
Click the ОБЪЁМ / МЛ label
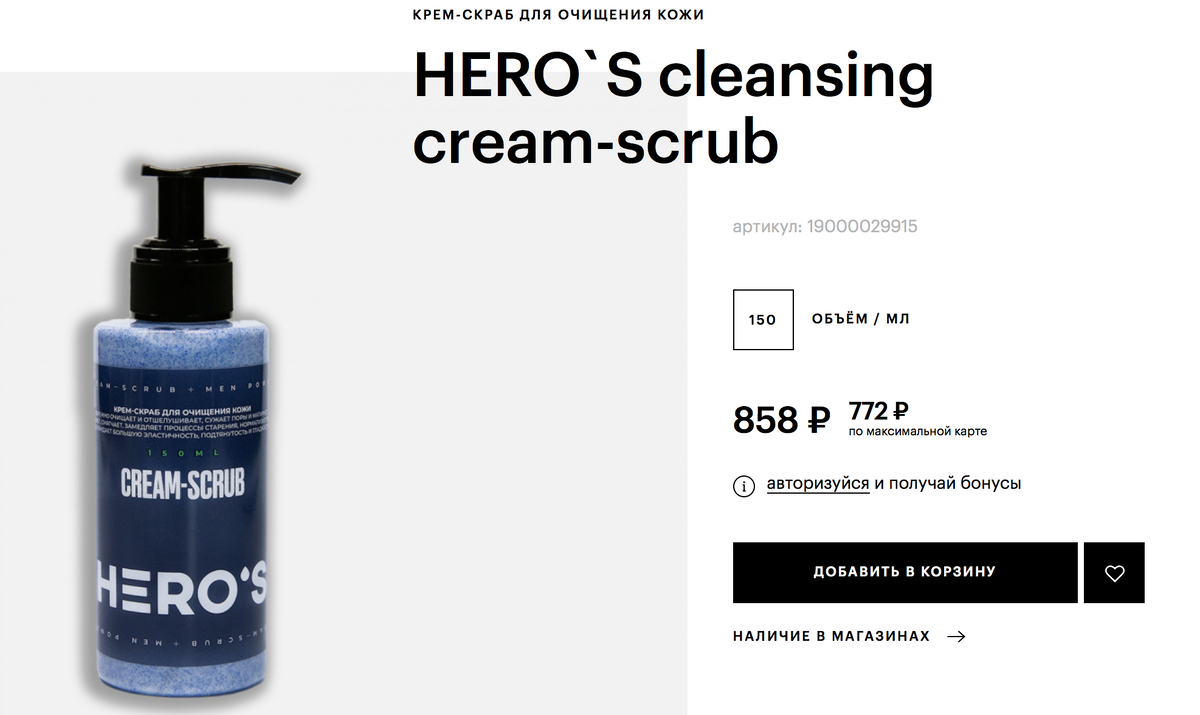861,320
